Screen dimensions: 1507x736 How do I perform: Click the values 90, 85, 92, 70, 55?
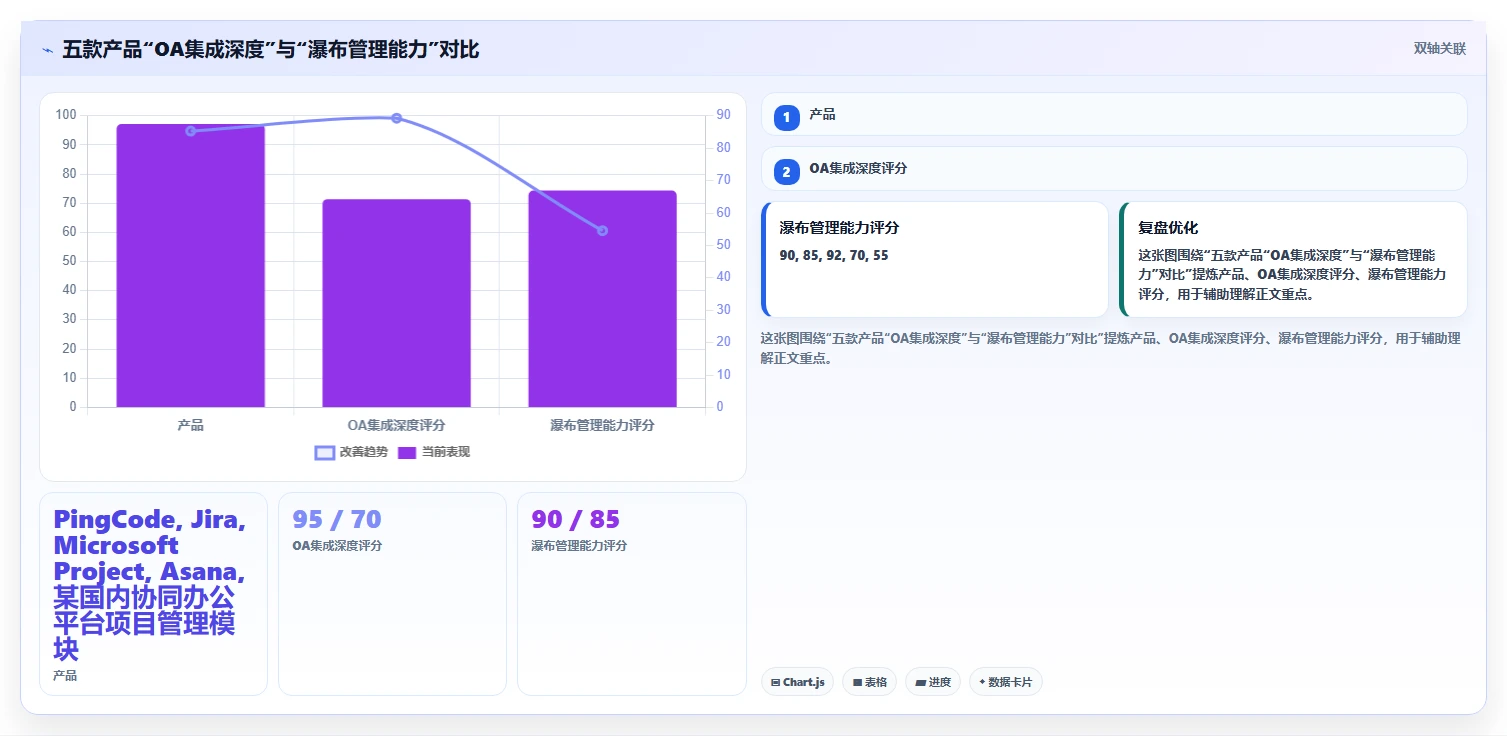[834, 256]
